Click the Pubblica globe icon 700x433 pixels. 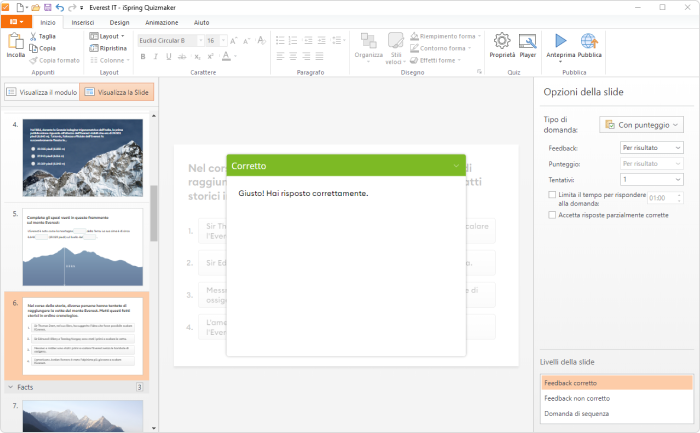pos(589,41)
